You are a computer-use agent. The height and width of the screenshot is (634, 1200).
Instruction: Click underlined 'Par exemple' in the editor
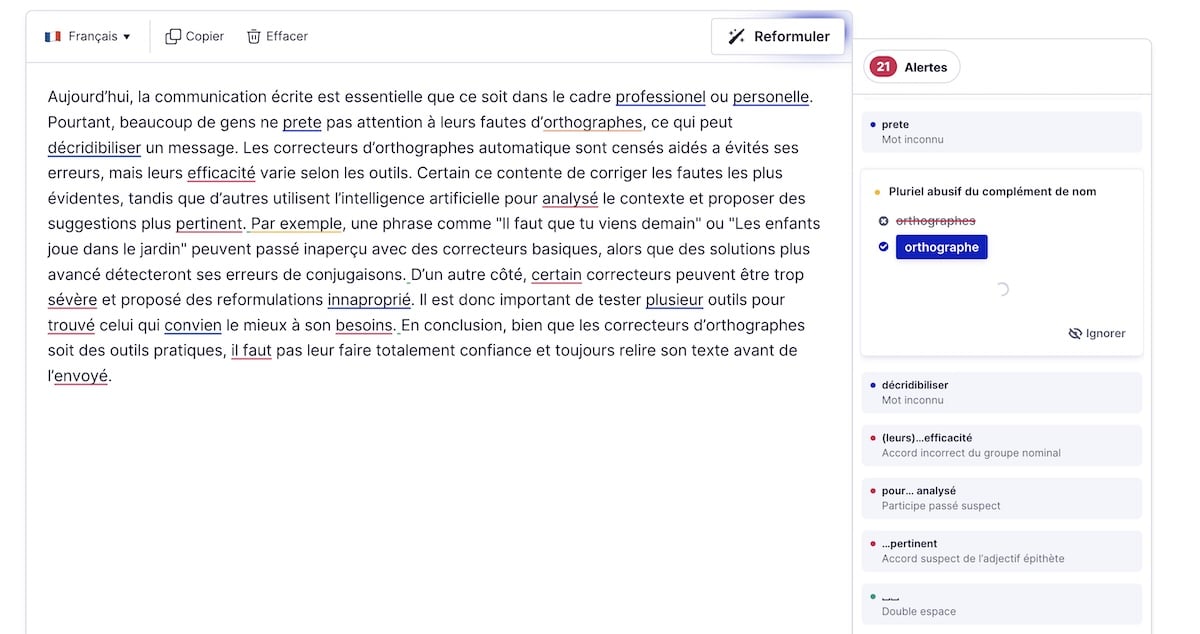click(x=296, y=224)
